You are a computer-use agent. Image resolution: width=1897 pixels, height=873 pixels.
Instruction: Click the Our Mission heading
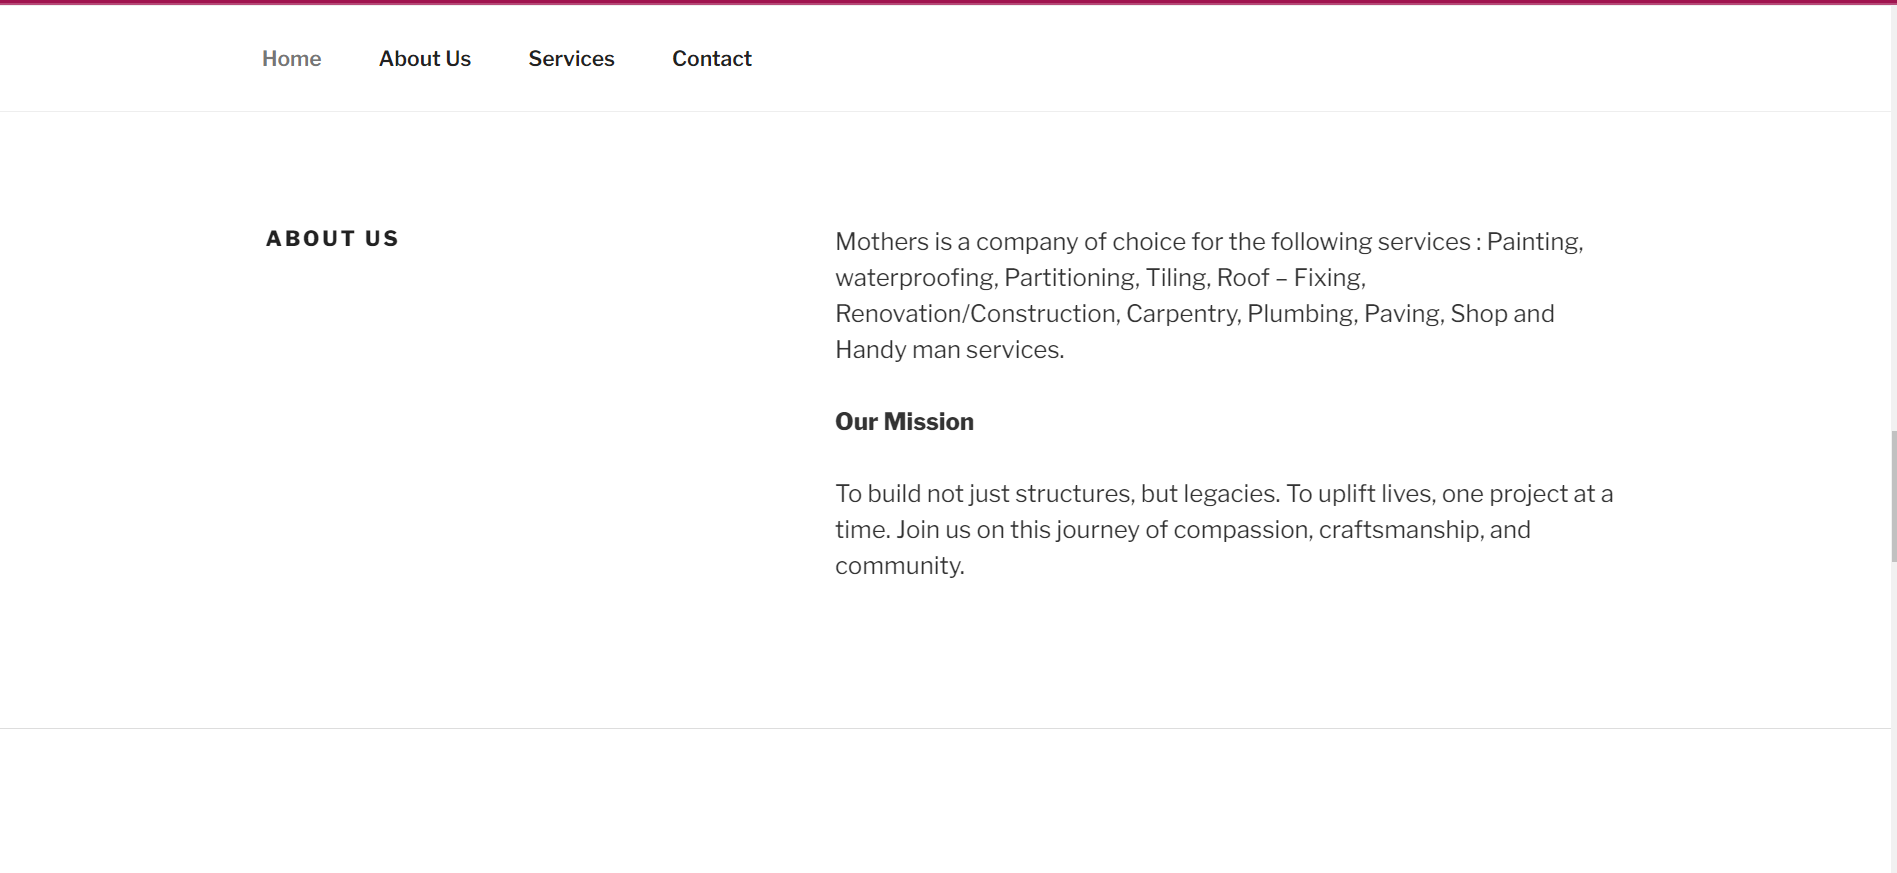click(x=904, y=422)
